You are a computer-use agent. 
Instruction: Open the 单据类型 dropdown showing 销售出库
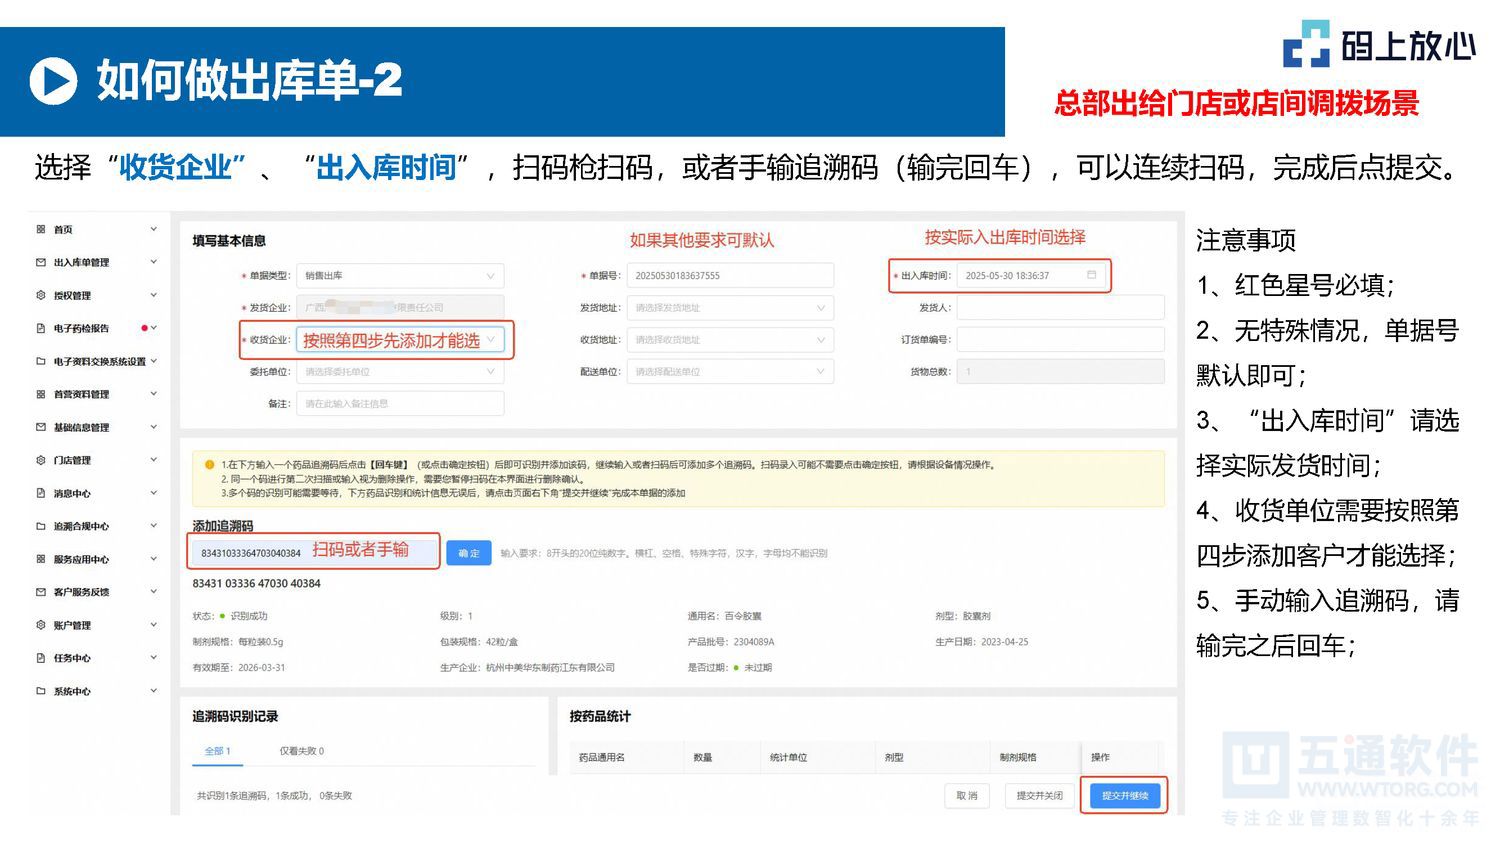click(400, 276)
